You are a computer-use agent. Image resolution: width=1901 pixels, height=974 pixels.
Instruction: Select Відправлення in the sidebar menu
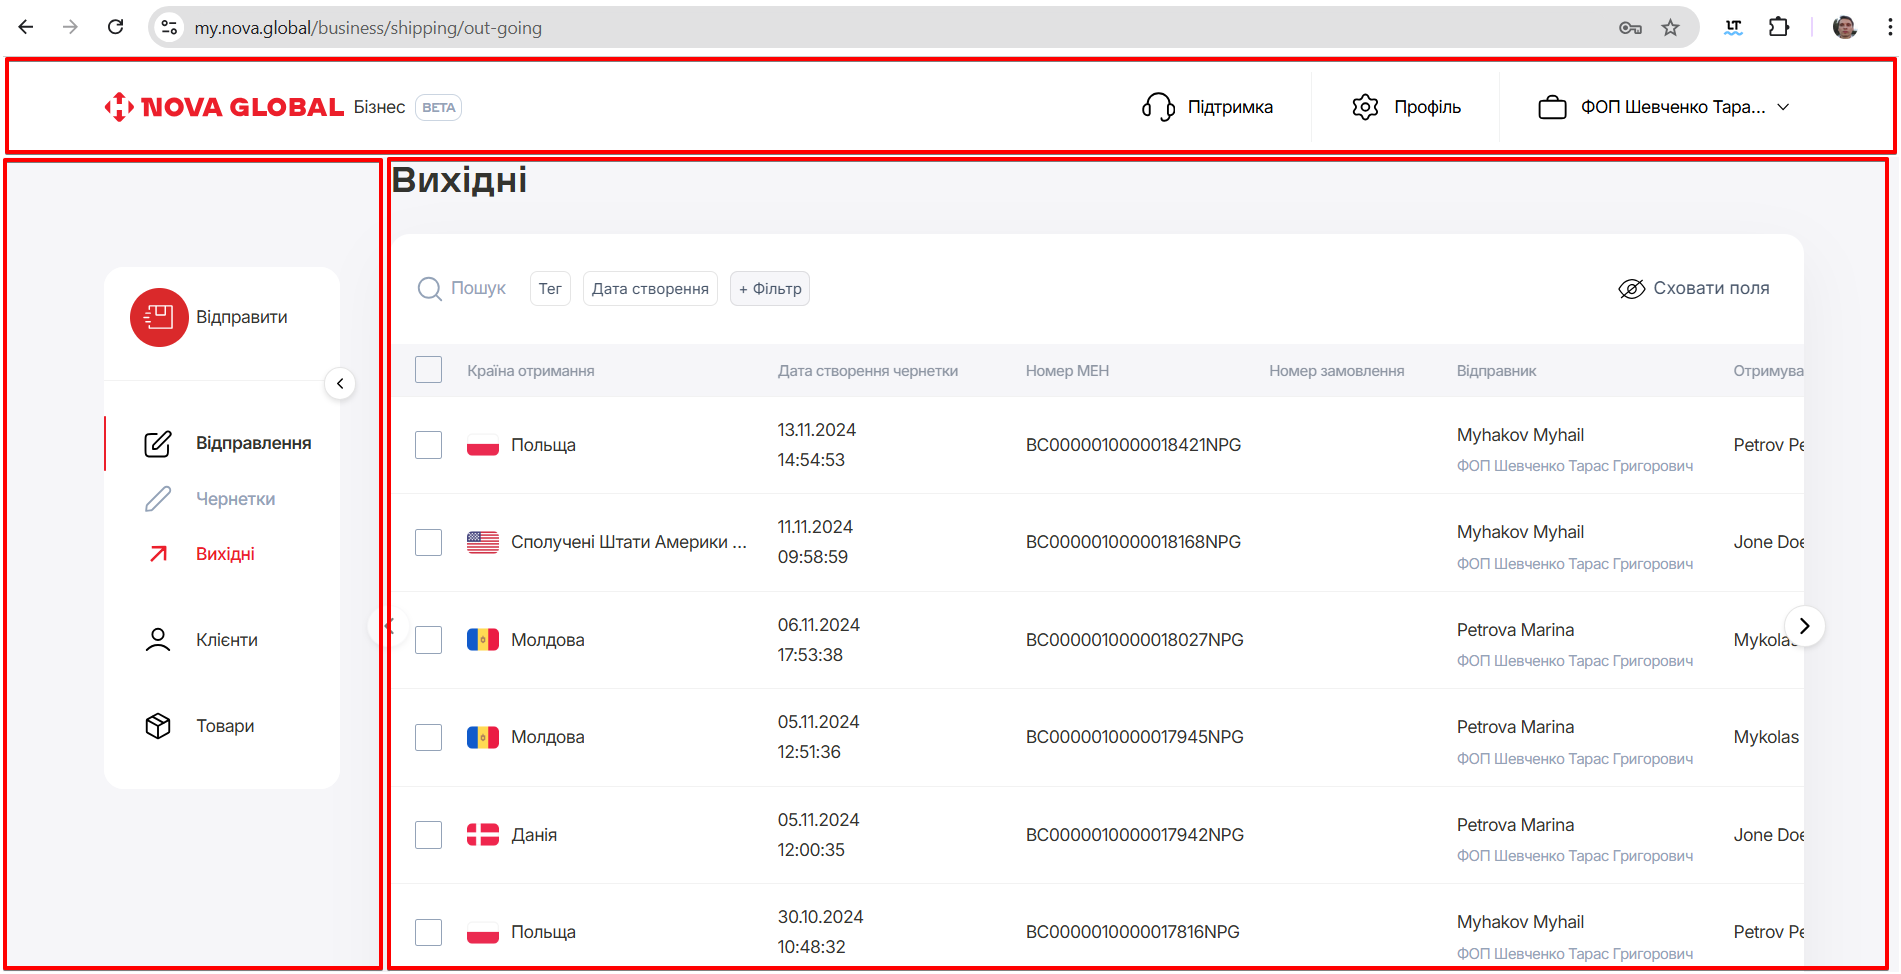coord(253,443)
